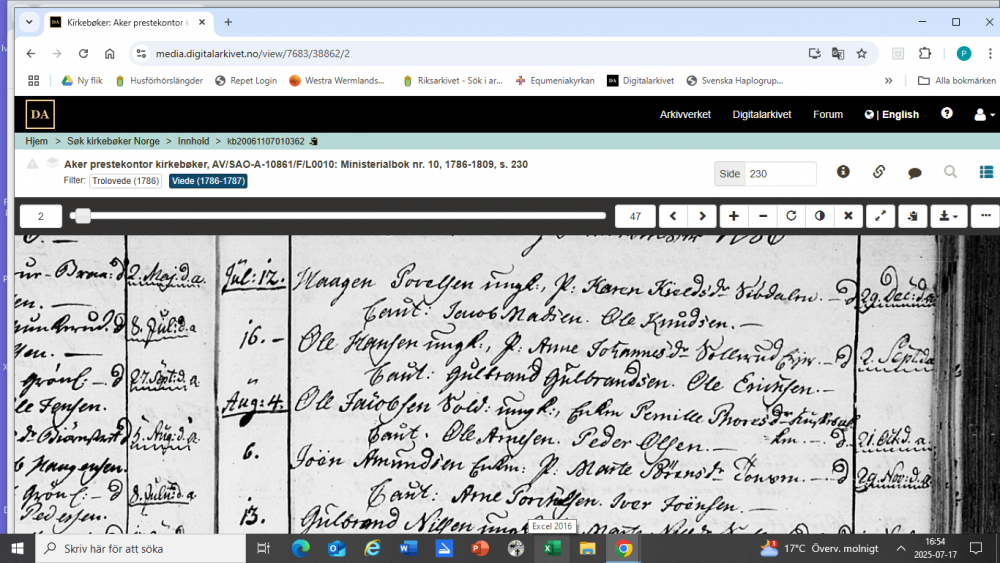Open the Arkivverket menu item
Screen dimensions: 1000x563
pyautogui.click(x=685, y=114)
